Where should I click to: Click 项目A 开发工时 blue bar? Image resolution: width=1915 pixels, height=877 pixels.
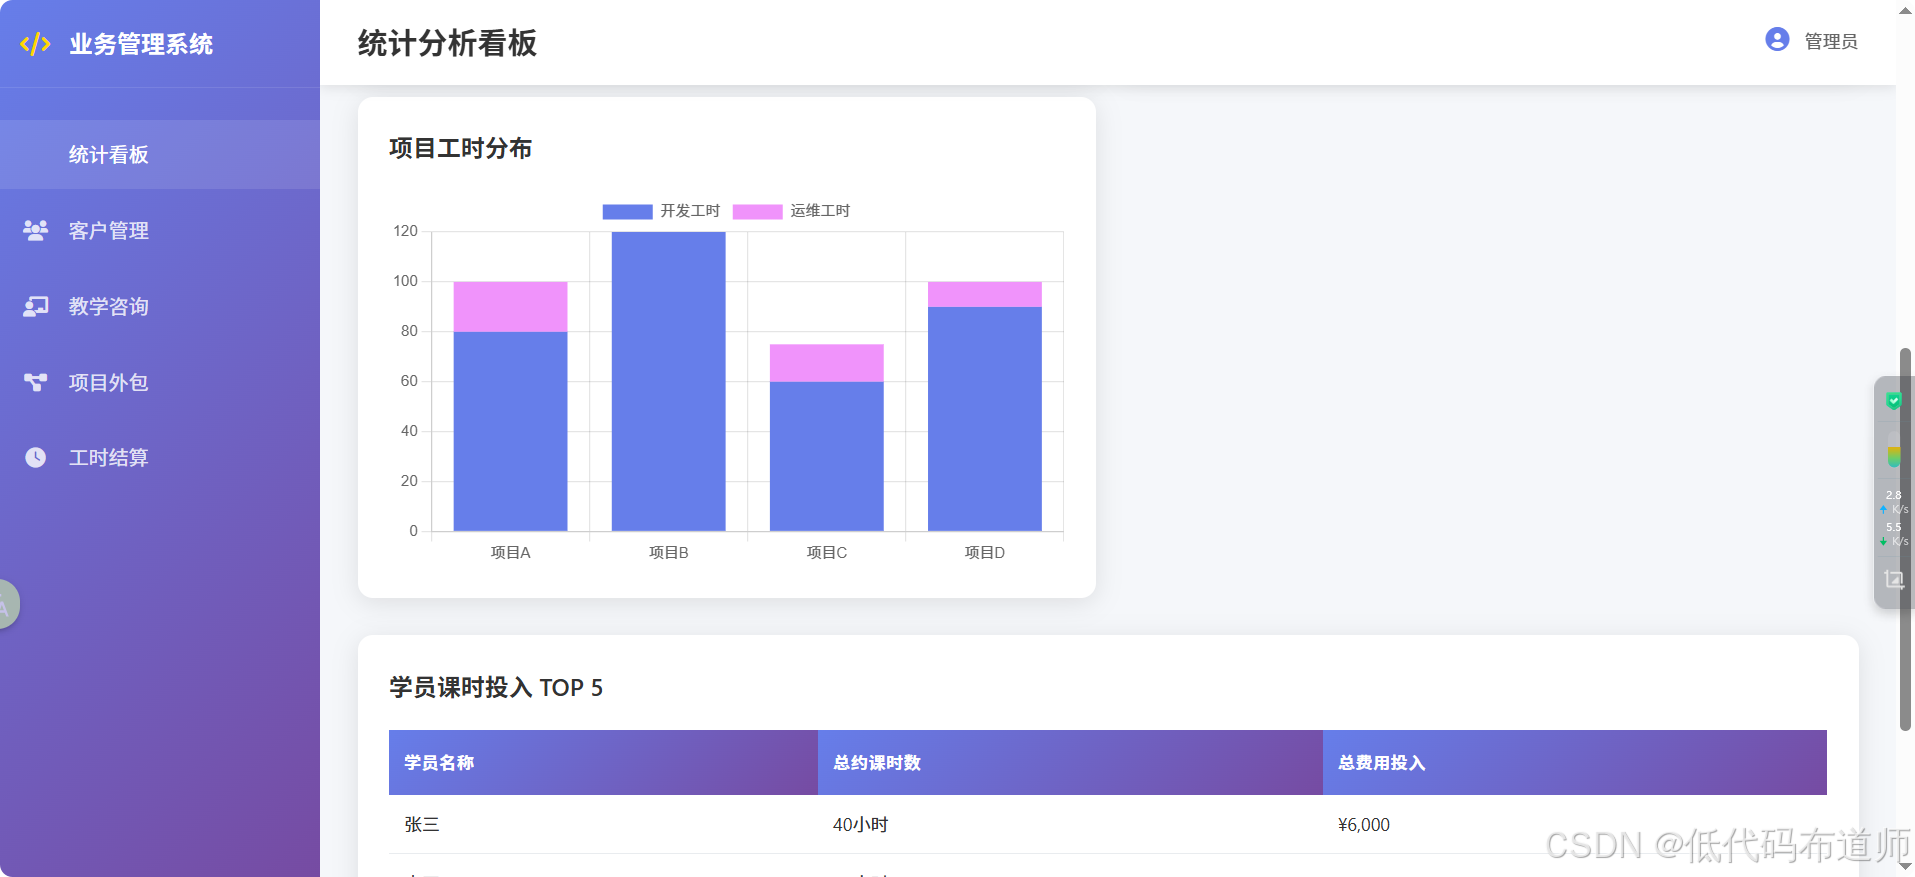click(x=510, y=431)
